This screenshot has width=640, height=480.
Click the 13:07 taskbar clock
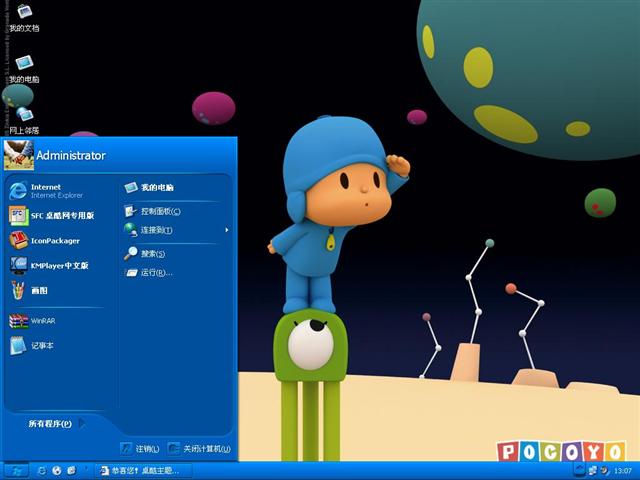tap(622, 471)
